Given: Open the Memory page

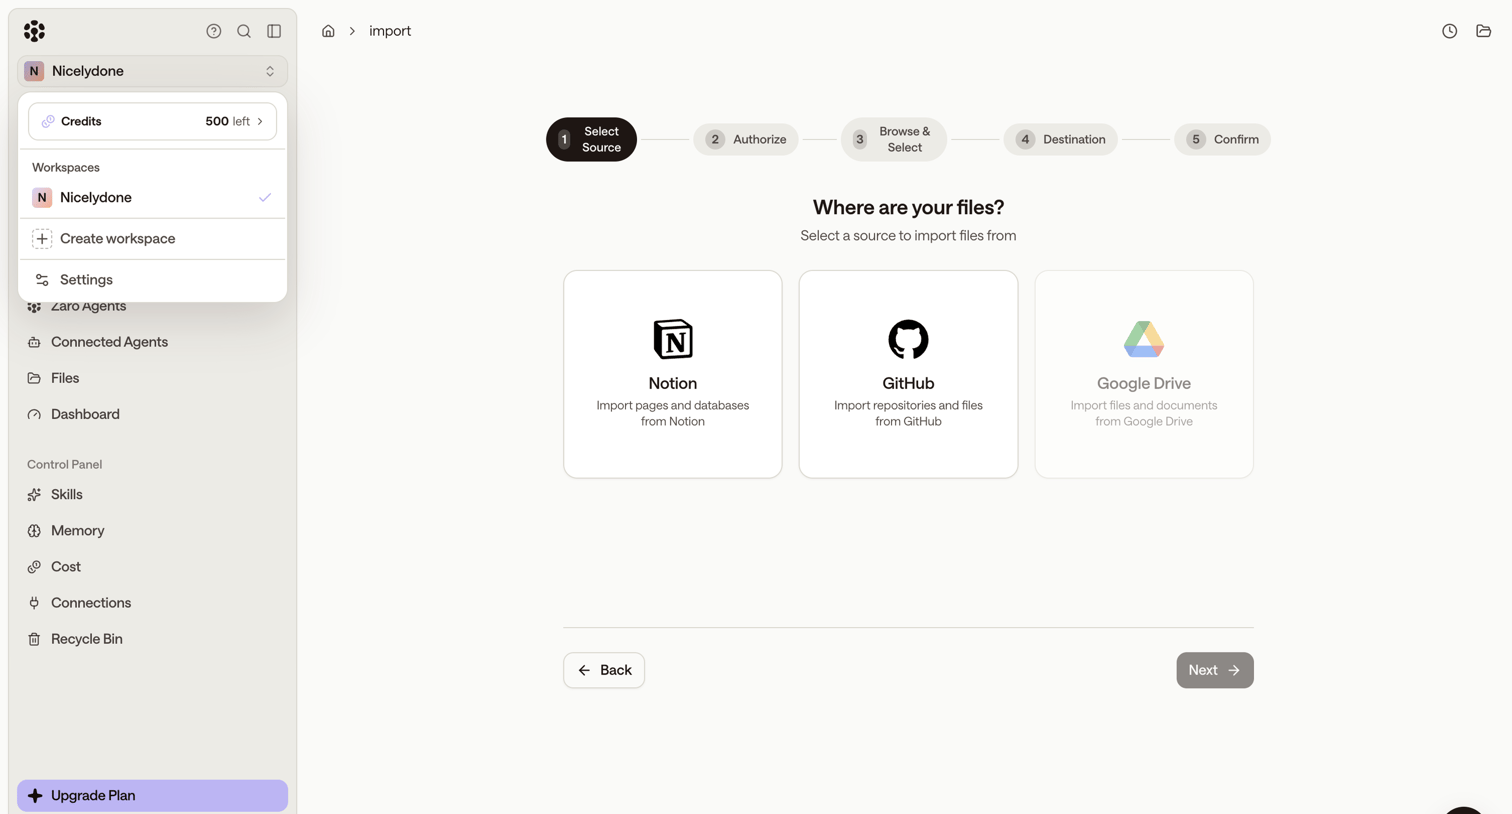Looking at the screenshot, I should (x=152, y=531).
